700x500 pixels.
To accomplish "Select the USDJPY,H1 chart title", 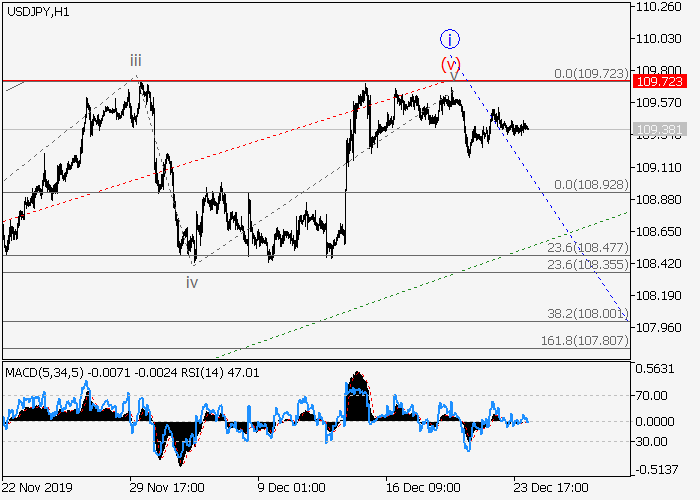I will (37, 10).
